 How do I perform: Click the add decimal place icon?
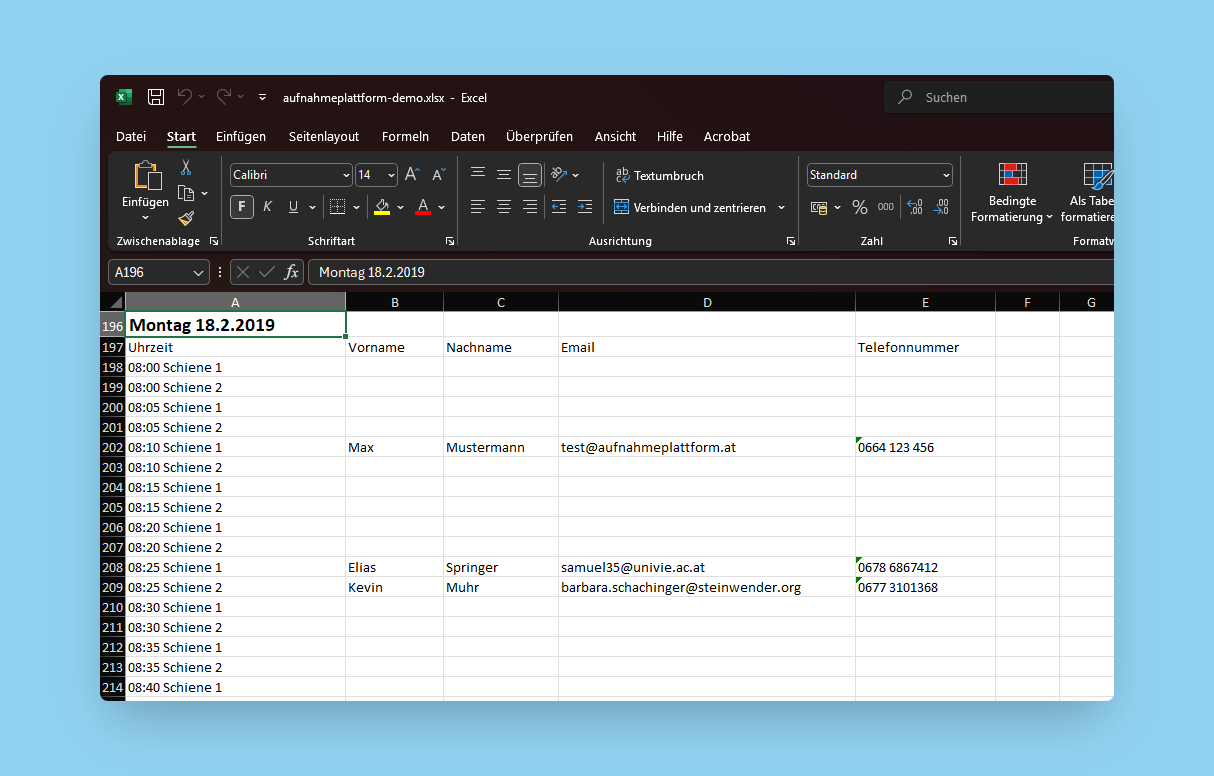[914, 207]
